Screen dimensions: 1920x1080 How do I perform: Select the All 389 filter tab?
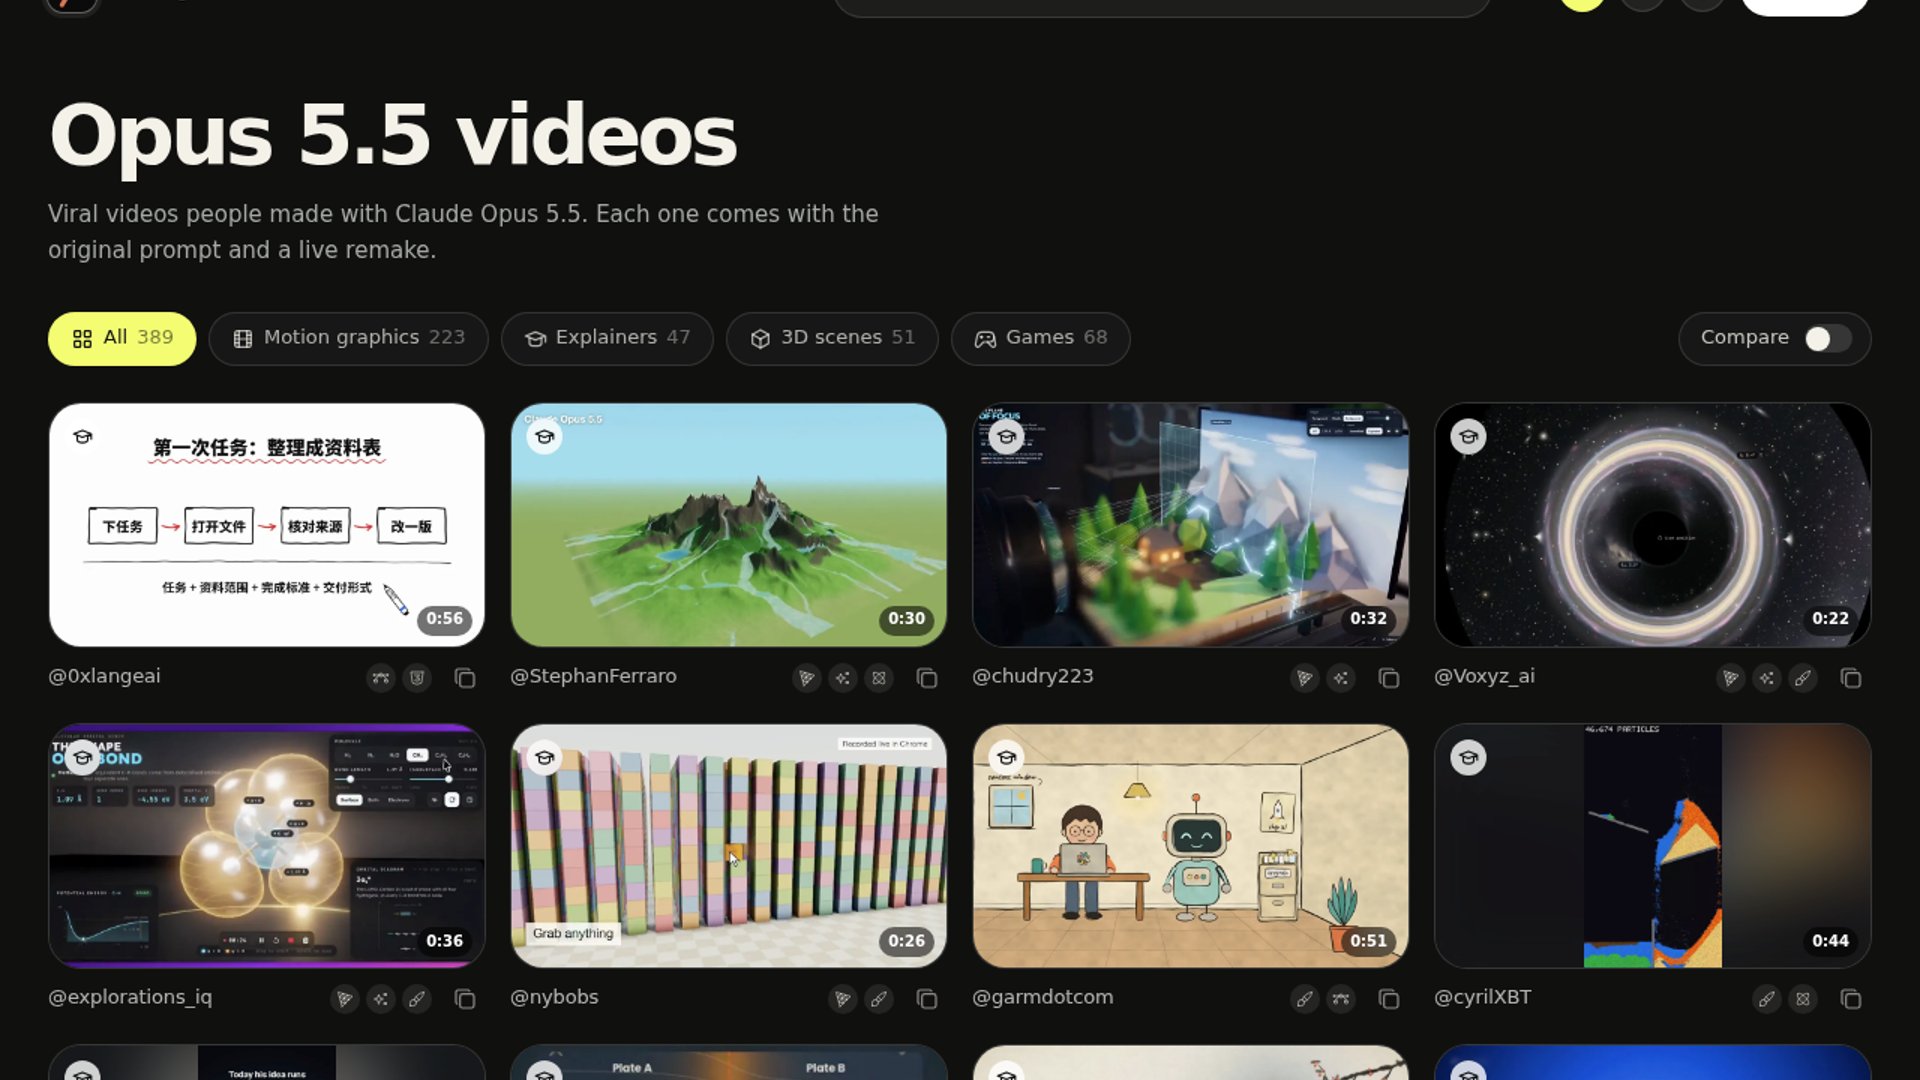[122, 339]
